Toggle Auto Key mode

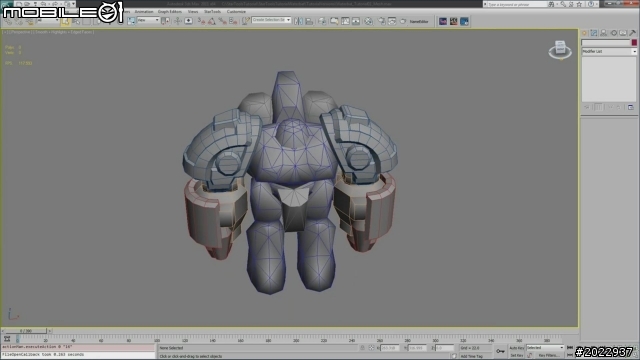point(517,348)
